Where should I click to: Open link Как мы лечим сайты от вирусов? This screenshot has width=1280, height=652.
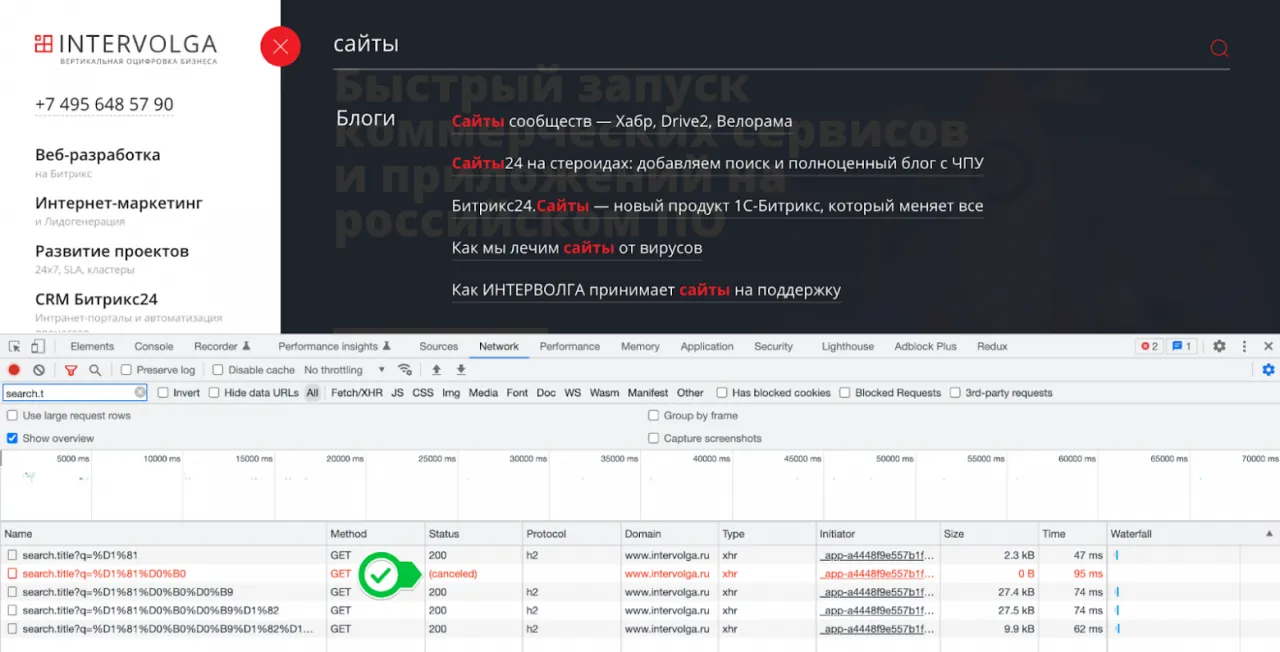(577, 248)
